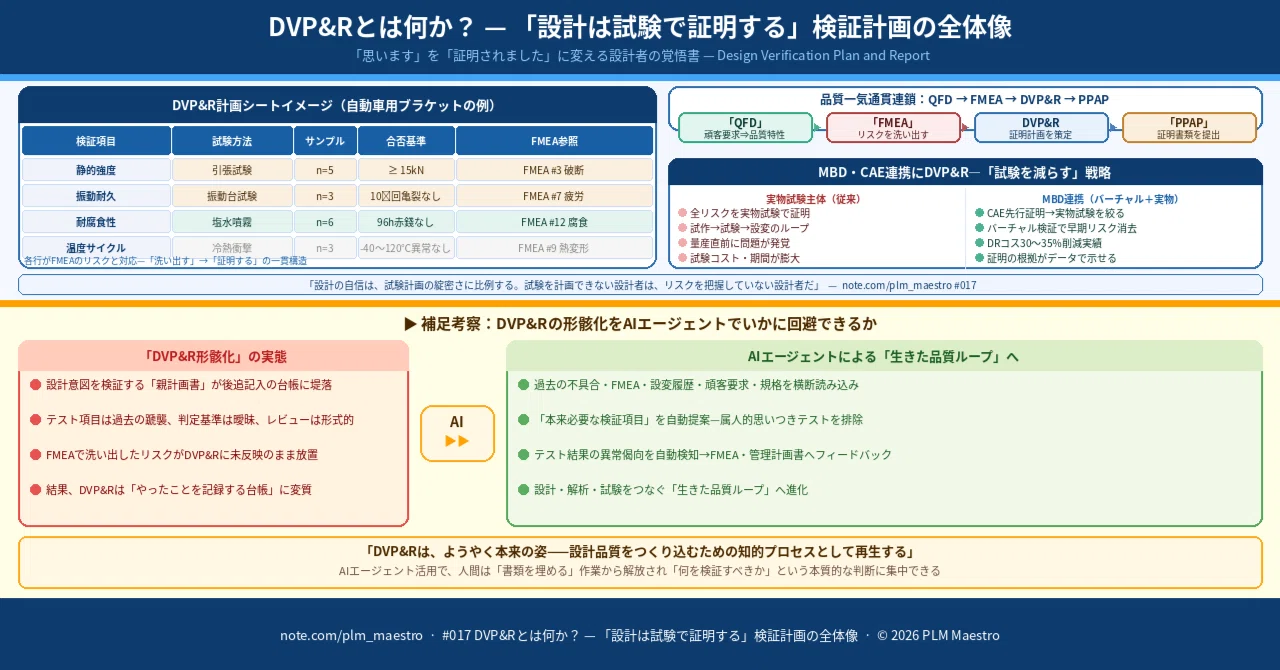Click the 合否基準 column header

(x=406, y=141)
